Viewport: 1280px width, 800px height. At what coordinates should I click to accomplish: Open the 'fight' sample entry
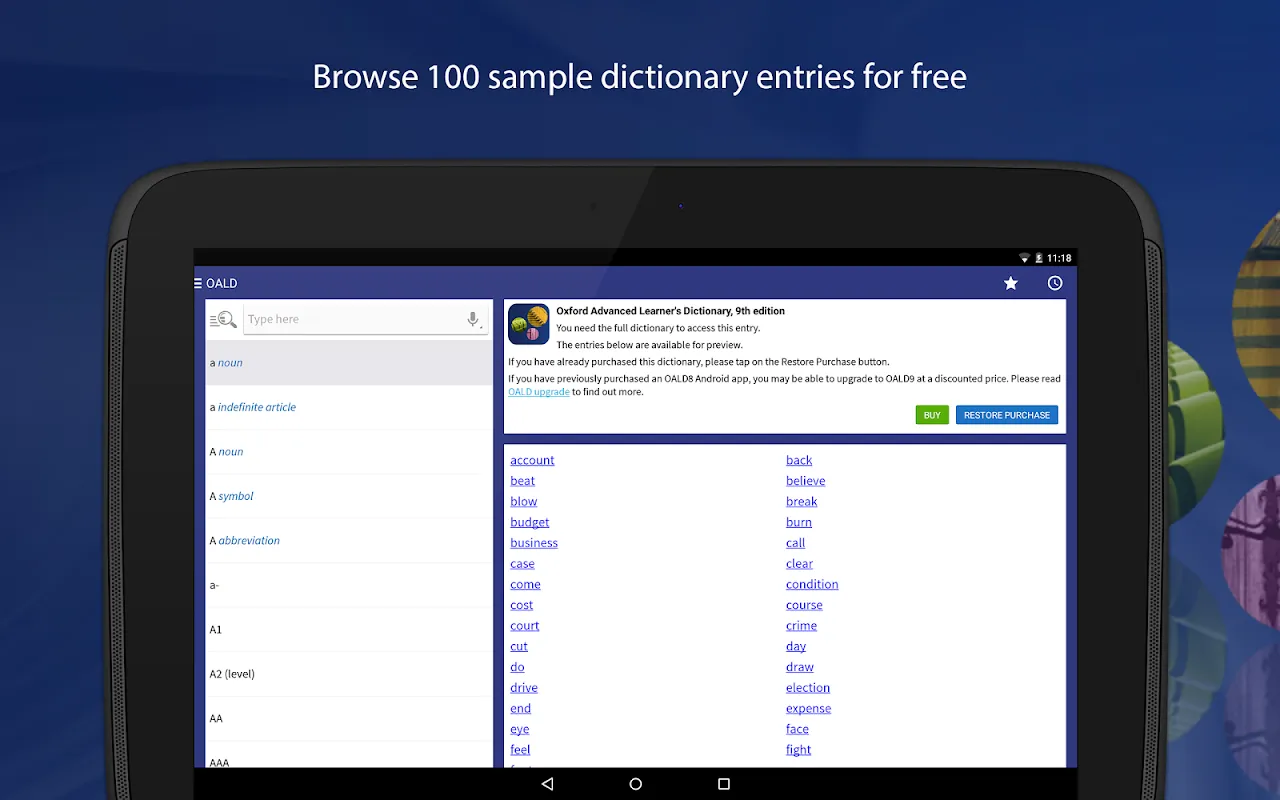799,750
